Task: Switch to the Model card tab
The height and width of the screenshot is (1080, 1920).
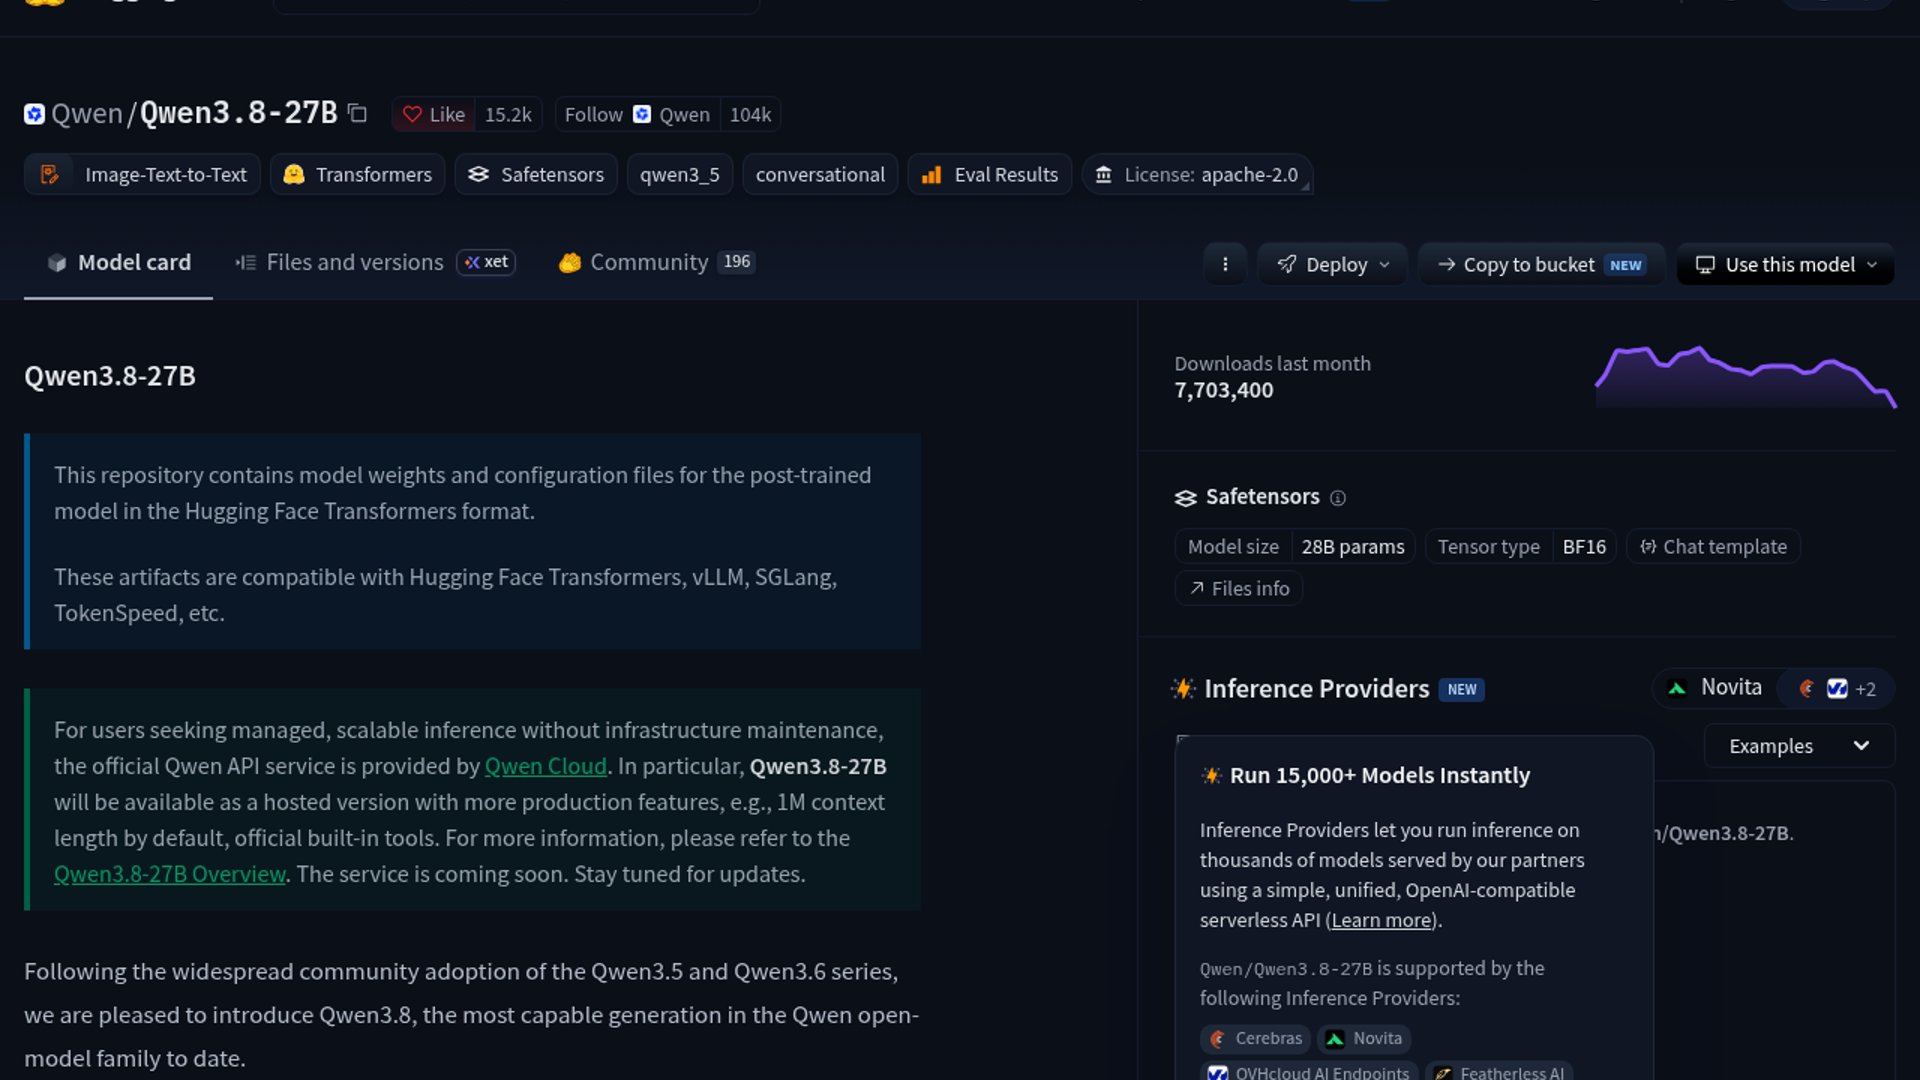Action: (x=118, y=262)
